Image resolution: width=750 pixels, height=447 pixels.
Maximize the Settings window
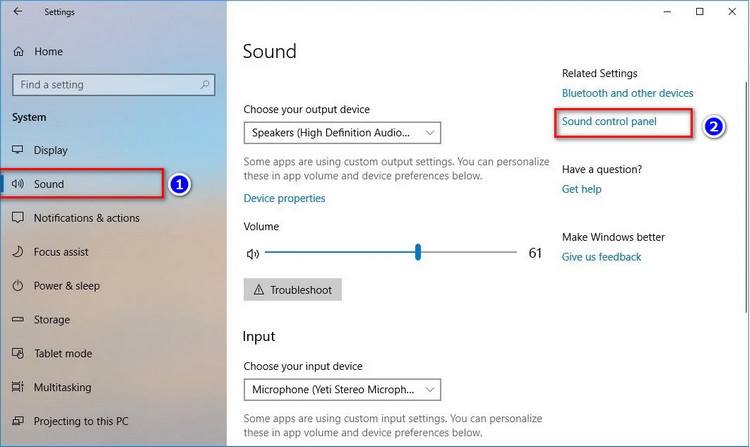tap(699, 11)
